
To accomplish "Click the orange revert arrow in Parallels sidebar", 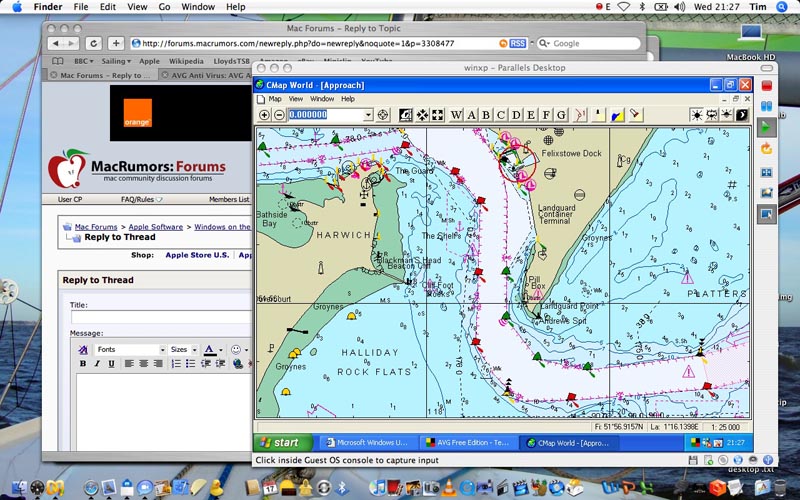I will [x=766, y=149].
